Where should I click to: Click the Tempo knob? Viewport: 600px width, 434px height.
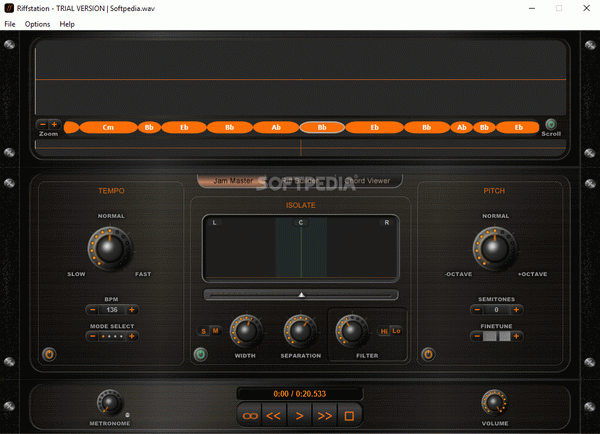(x=110, y=248)
